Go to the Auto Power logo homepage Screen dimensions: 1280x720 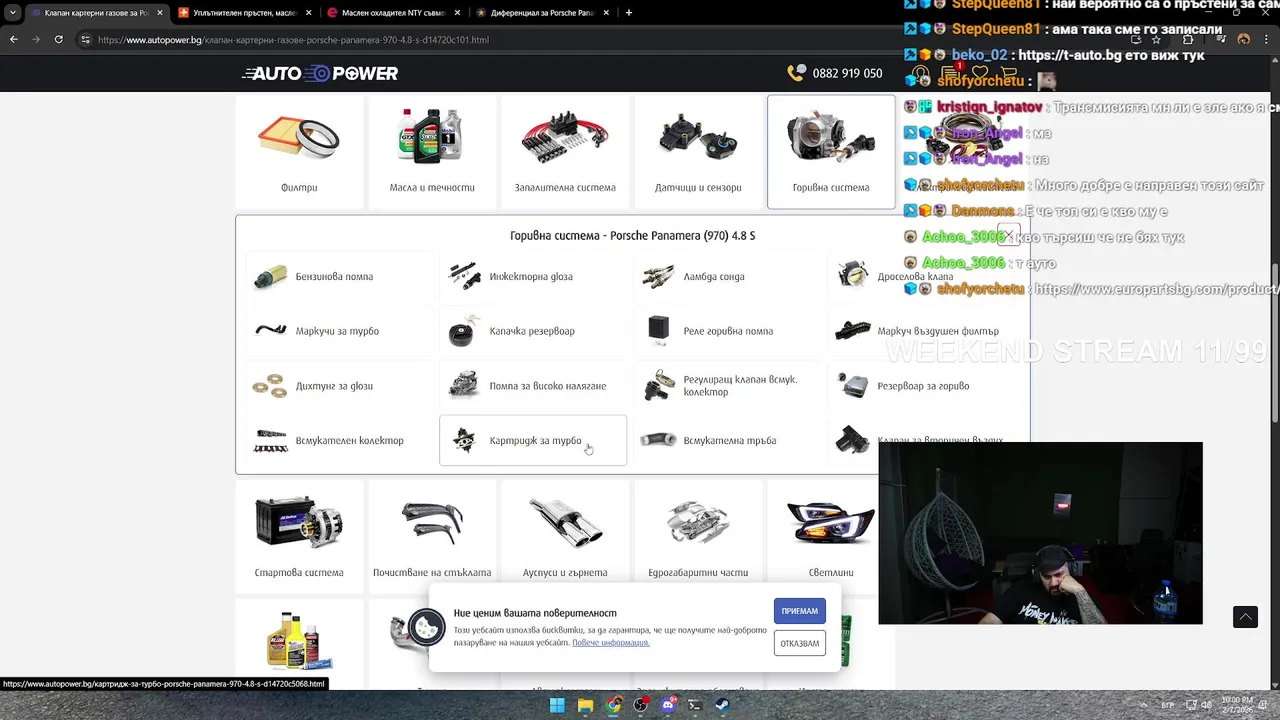pyautogui.click(x=320, y=73)
